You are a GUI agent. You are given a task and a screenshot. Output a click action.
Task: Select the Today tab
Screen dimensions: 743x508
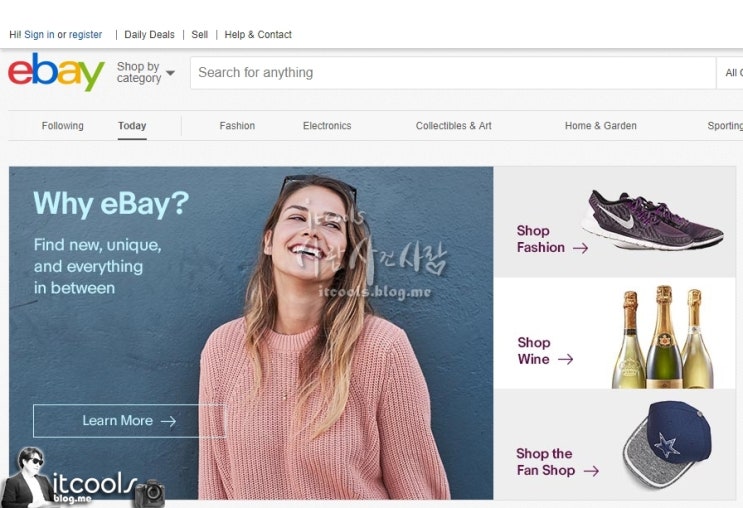click(132, 126)
